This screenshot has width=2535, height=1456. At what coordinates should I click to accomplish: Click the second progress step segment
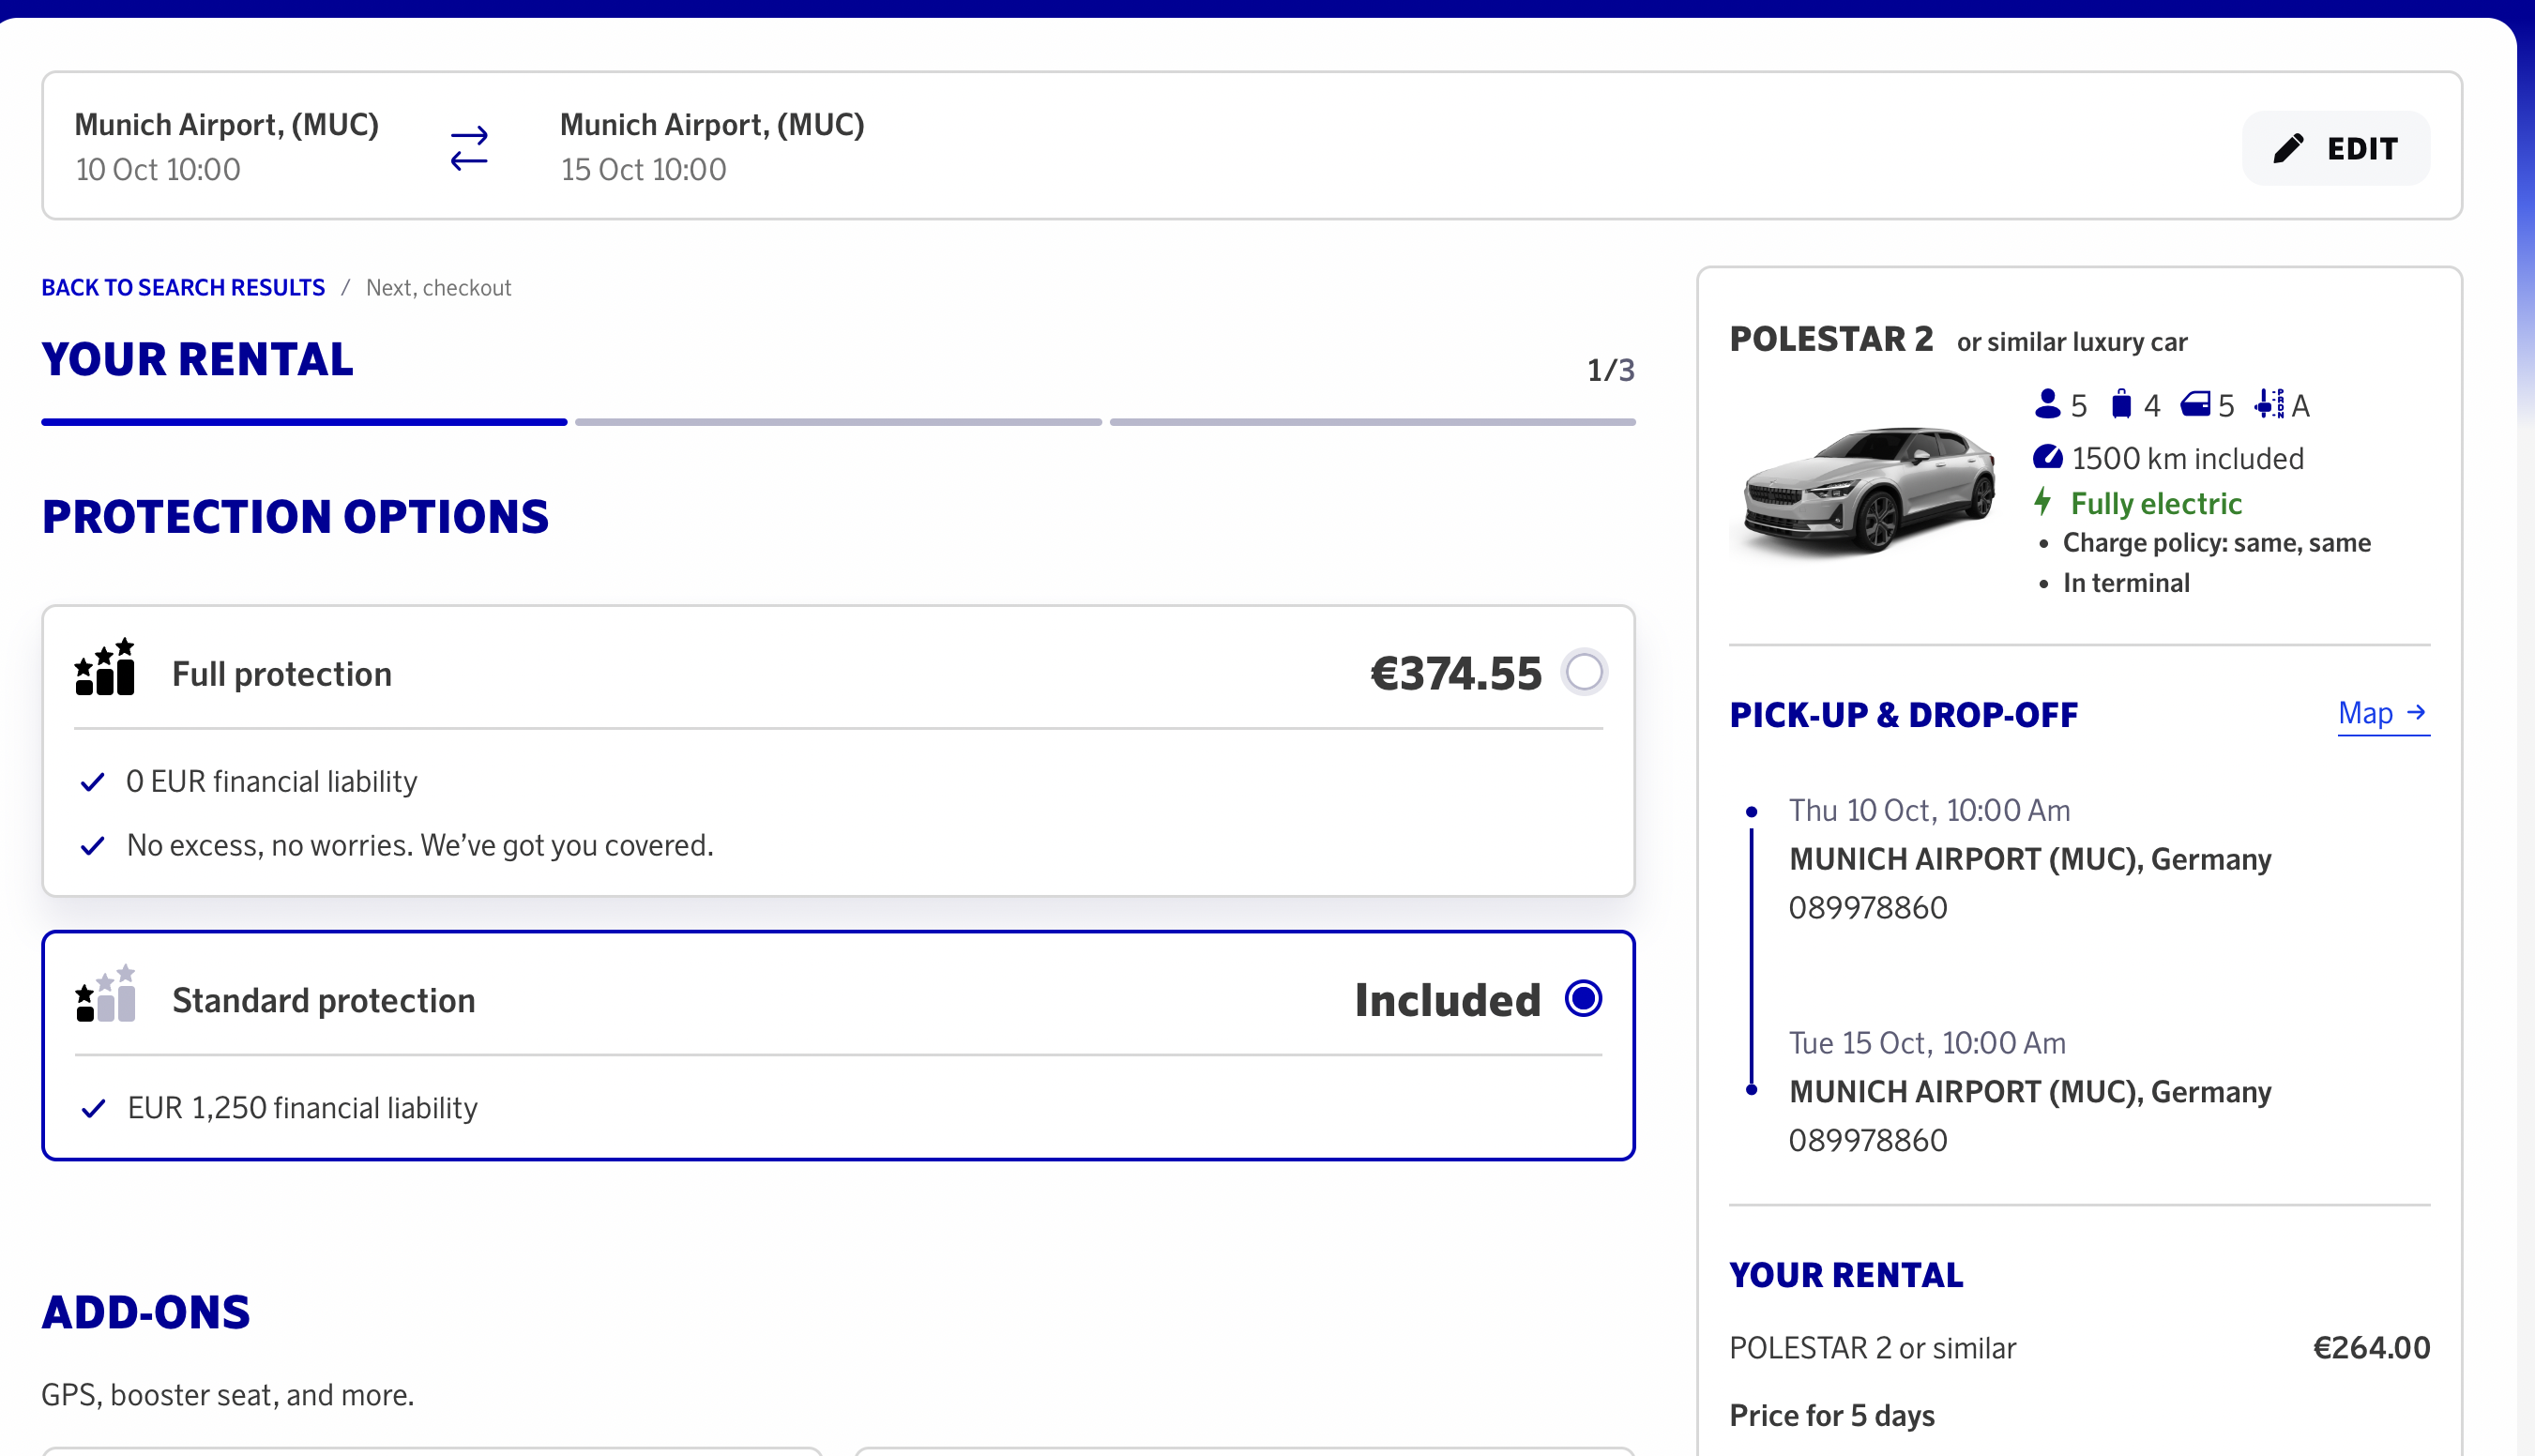coord(838,422)
